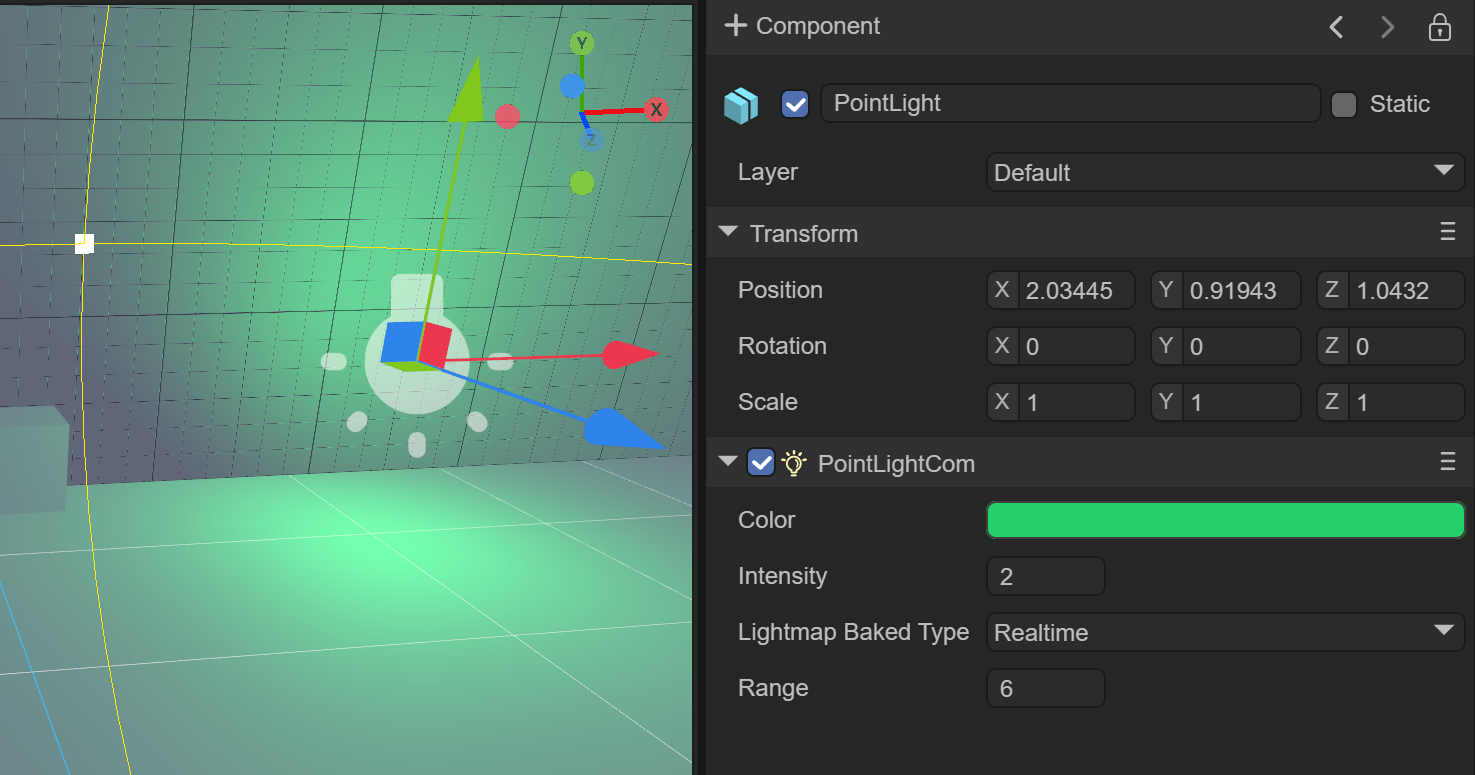
Task: Toggle the PointLight active checkbox
Action: point(795,104)
